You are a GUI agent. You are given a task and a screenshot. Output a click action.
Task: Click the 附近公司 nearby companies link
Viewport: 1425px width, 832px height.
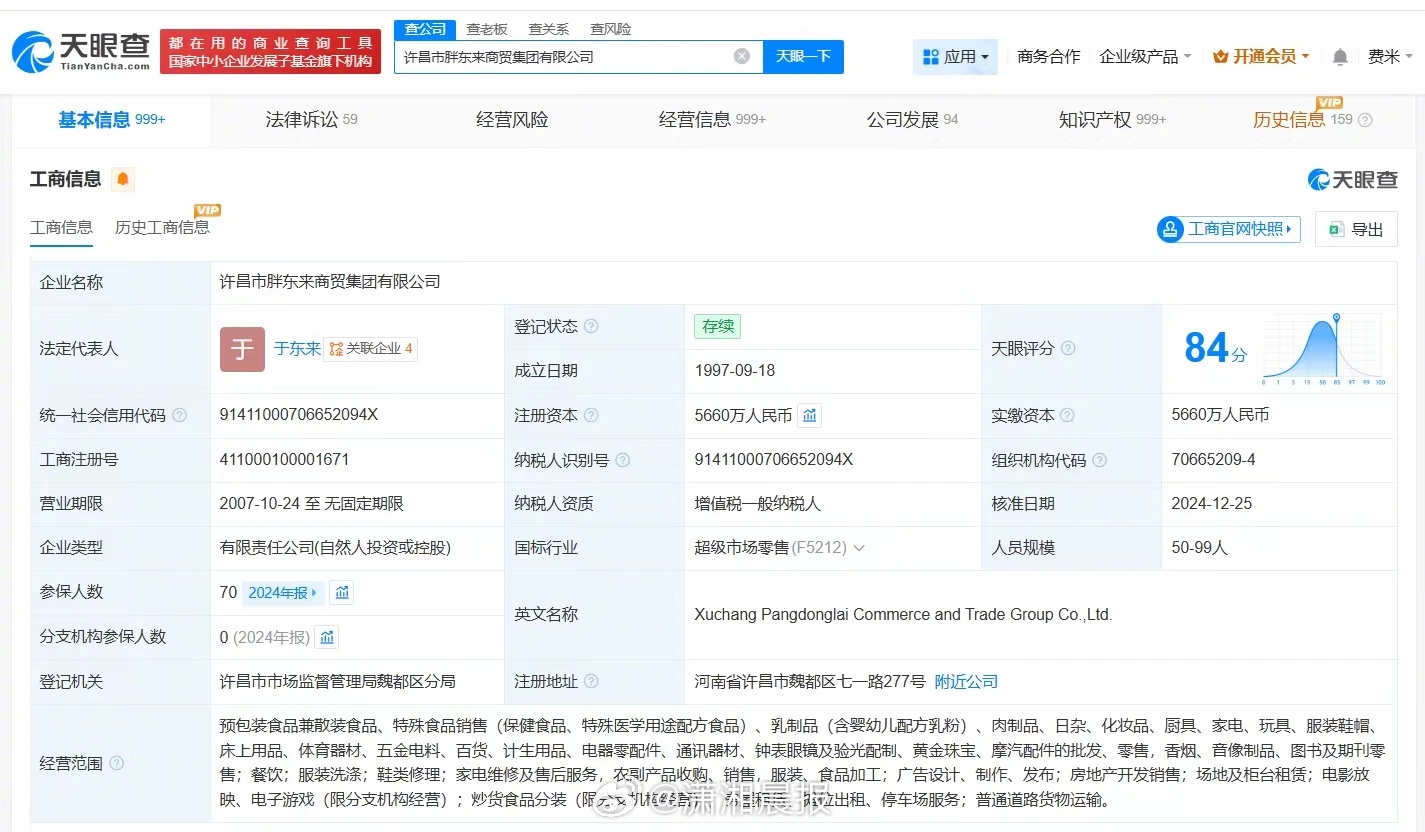966,682
